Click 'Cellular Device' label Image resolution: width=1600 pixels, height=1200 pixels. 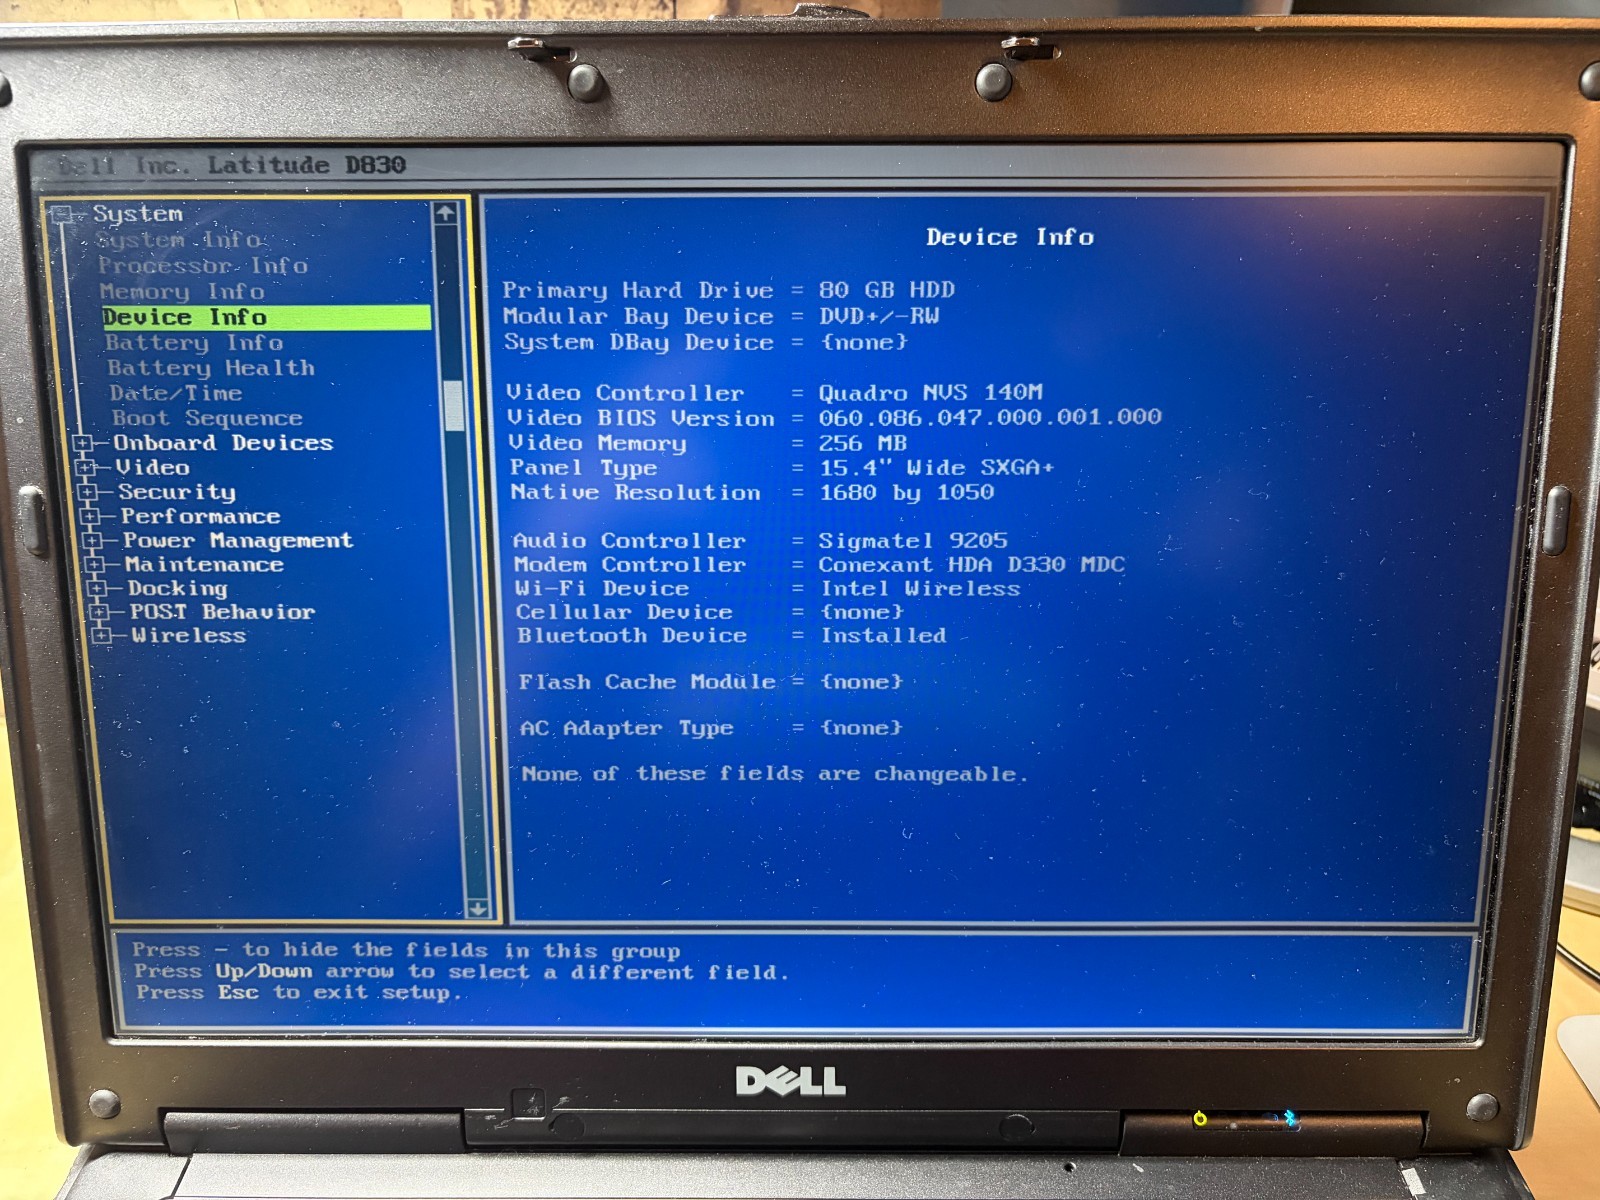624,612
